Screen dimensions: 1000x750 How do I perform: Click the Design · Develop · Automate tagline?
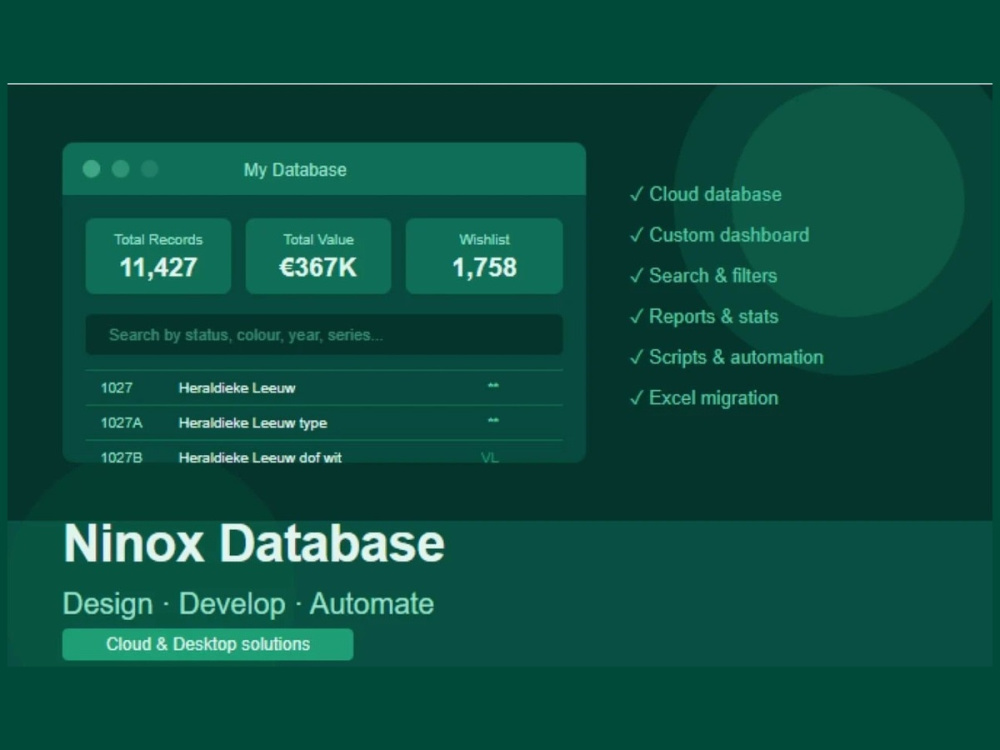(x=248, y=603)
